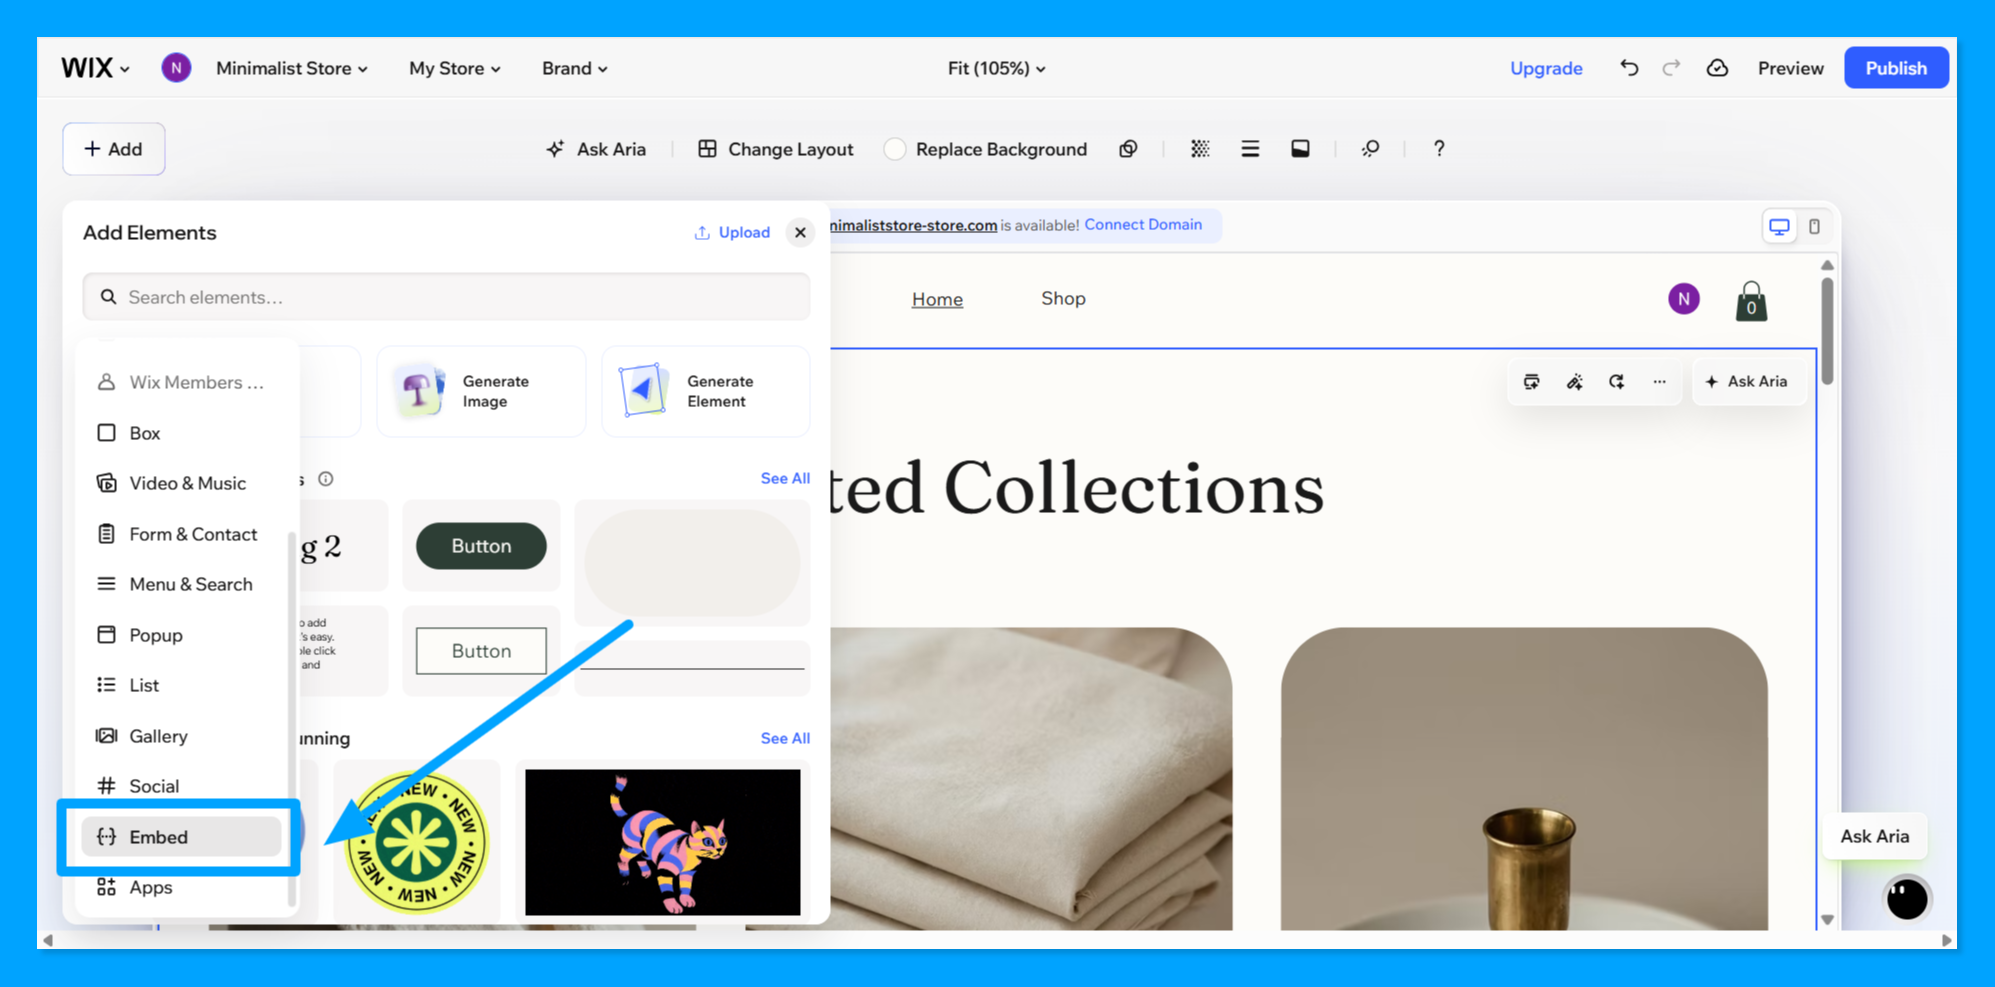Switch to mobile view icon
Viewport: 1995px width, 987px height.
click(x=1814, y=227)
